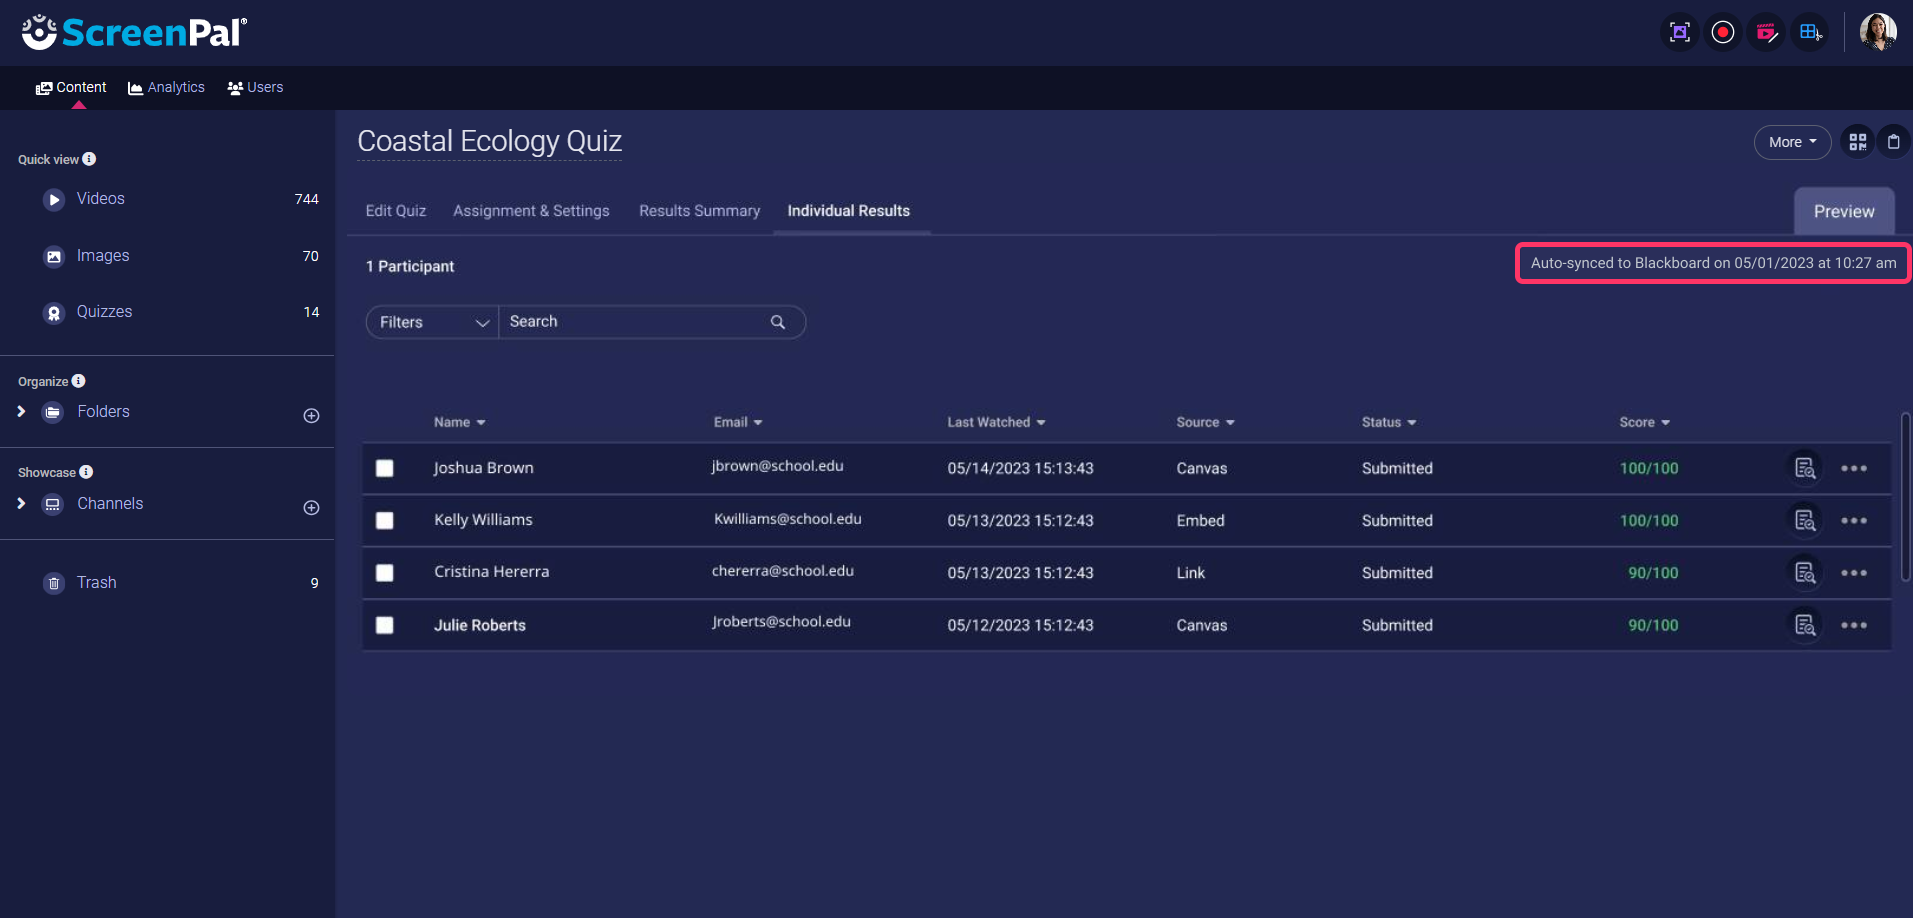Click the QR code icon
This screenshot has width=1913, height=918.
click(x=1858, y=142)
